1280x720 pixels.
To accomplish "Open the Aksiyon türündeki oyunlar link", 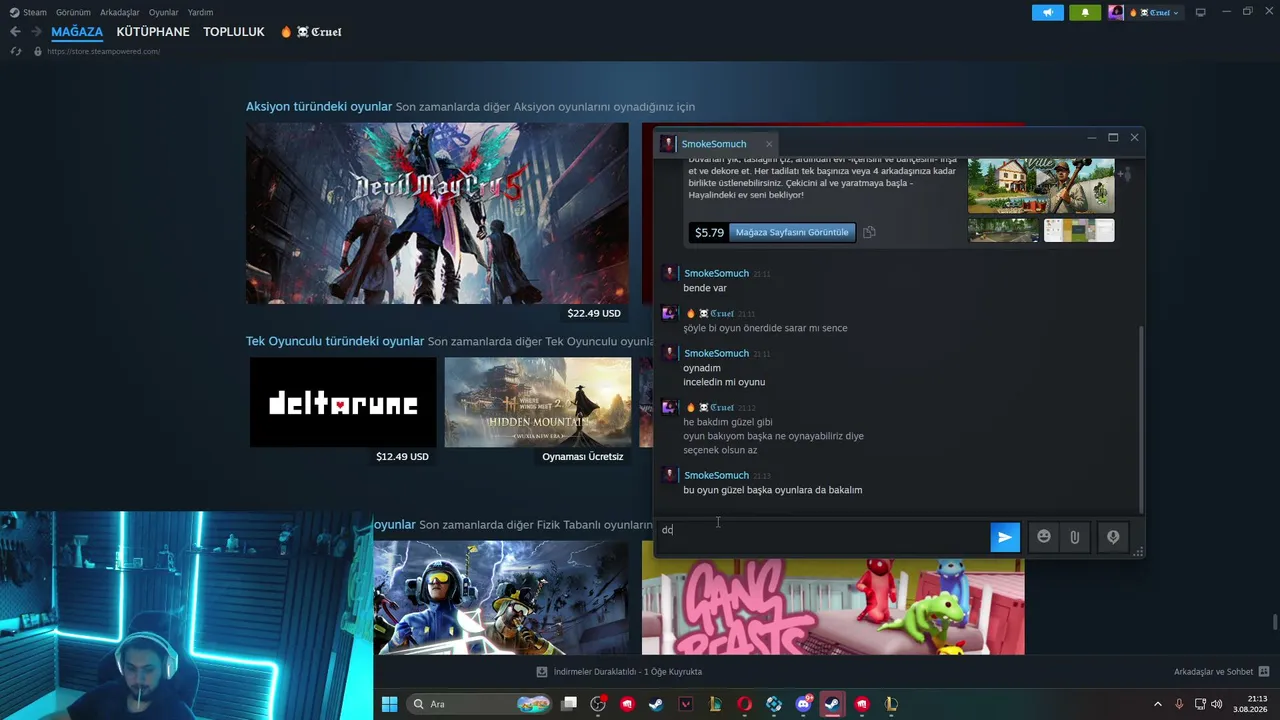I will [319, 107].
